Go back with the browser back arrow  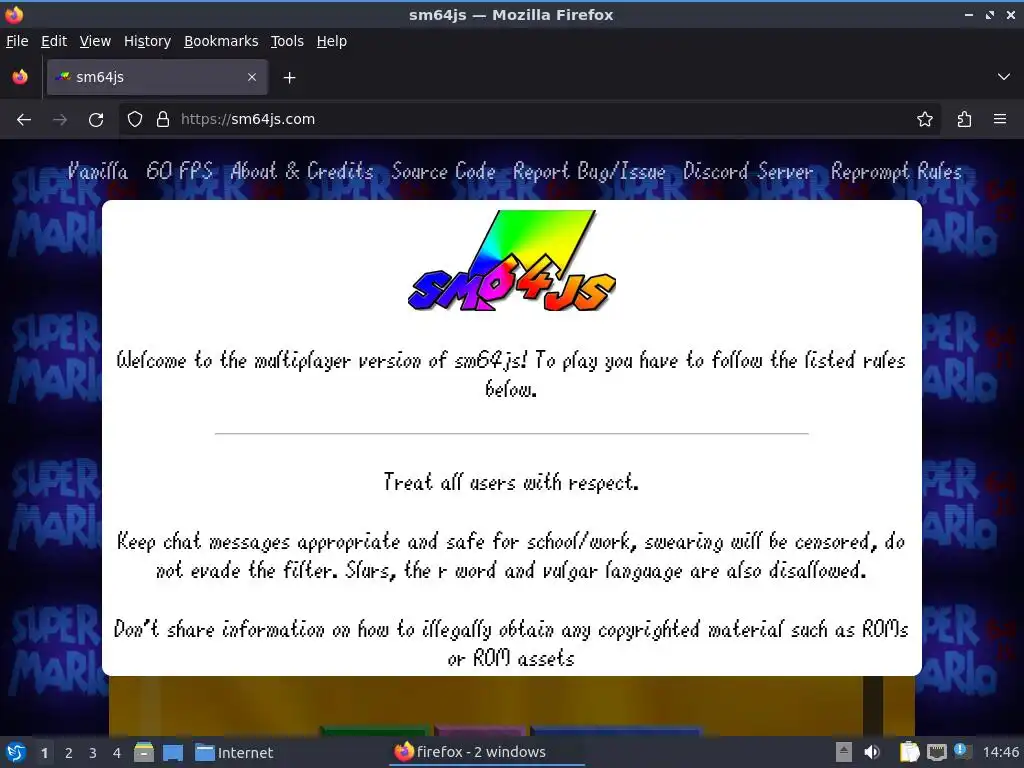[24, 120]
